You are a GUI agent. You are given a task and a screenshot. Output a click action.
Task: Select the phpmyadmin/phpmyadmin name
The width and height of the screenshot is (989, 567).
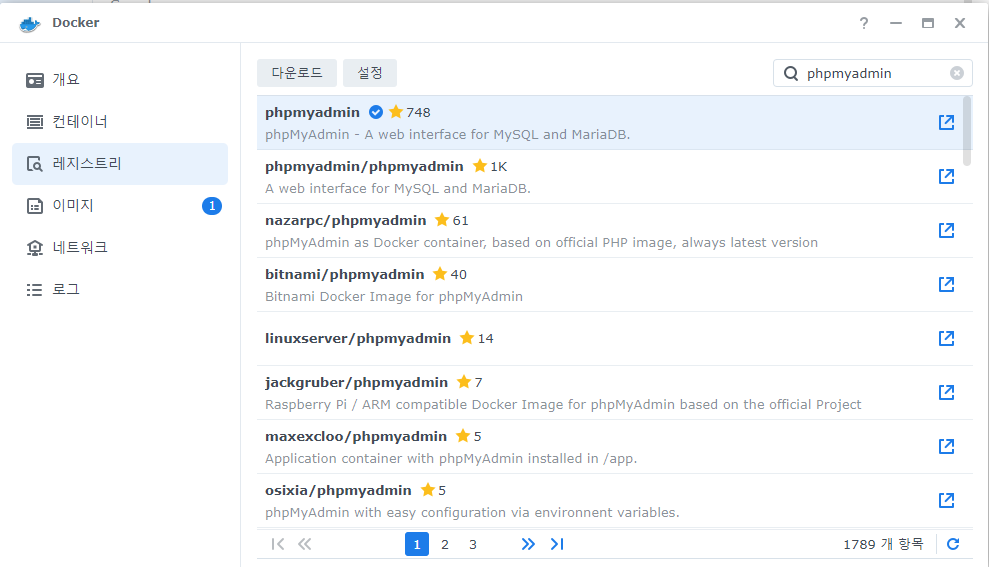pyautogui.click(x=364, y=167)
